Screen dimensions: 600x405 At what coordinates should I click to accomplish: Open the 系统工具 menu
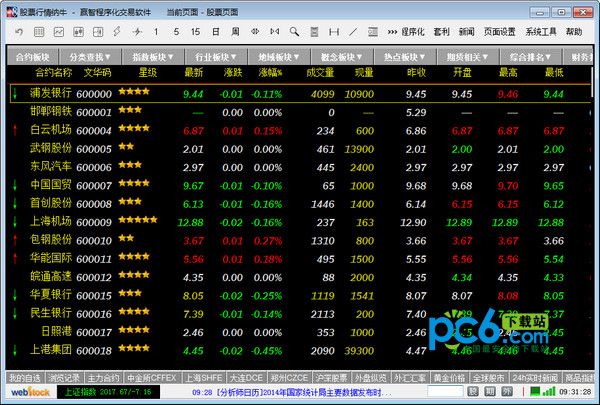pos(538,32)
